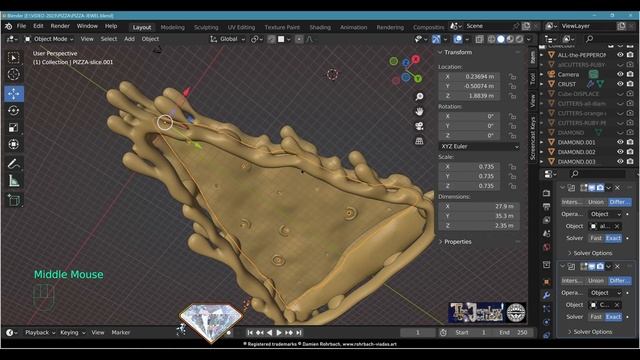
Task: Open the XYZ Euler rotation mode dropdown
Action: pos(479,147)
